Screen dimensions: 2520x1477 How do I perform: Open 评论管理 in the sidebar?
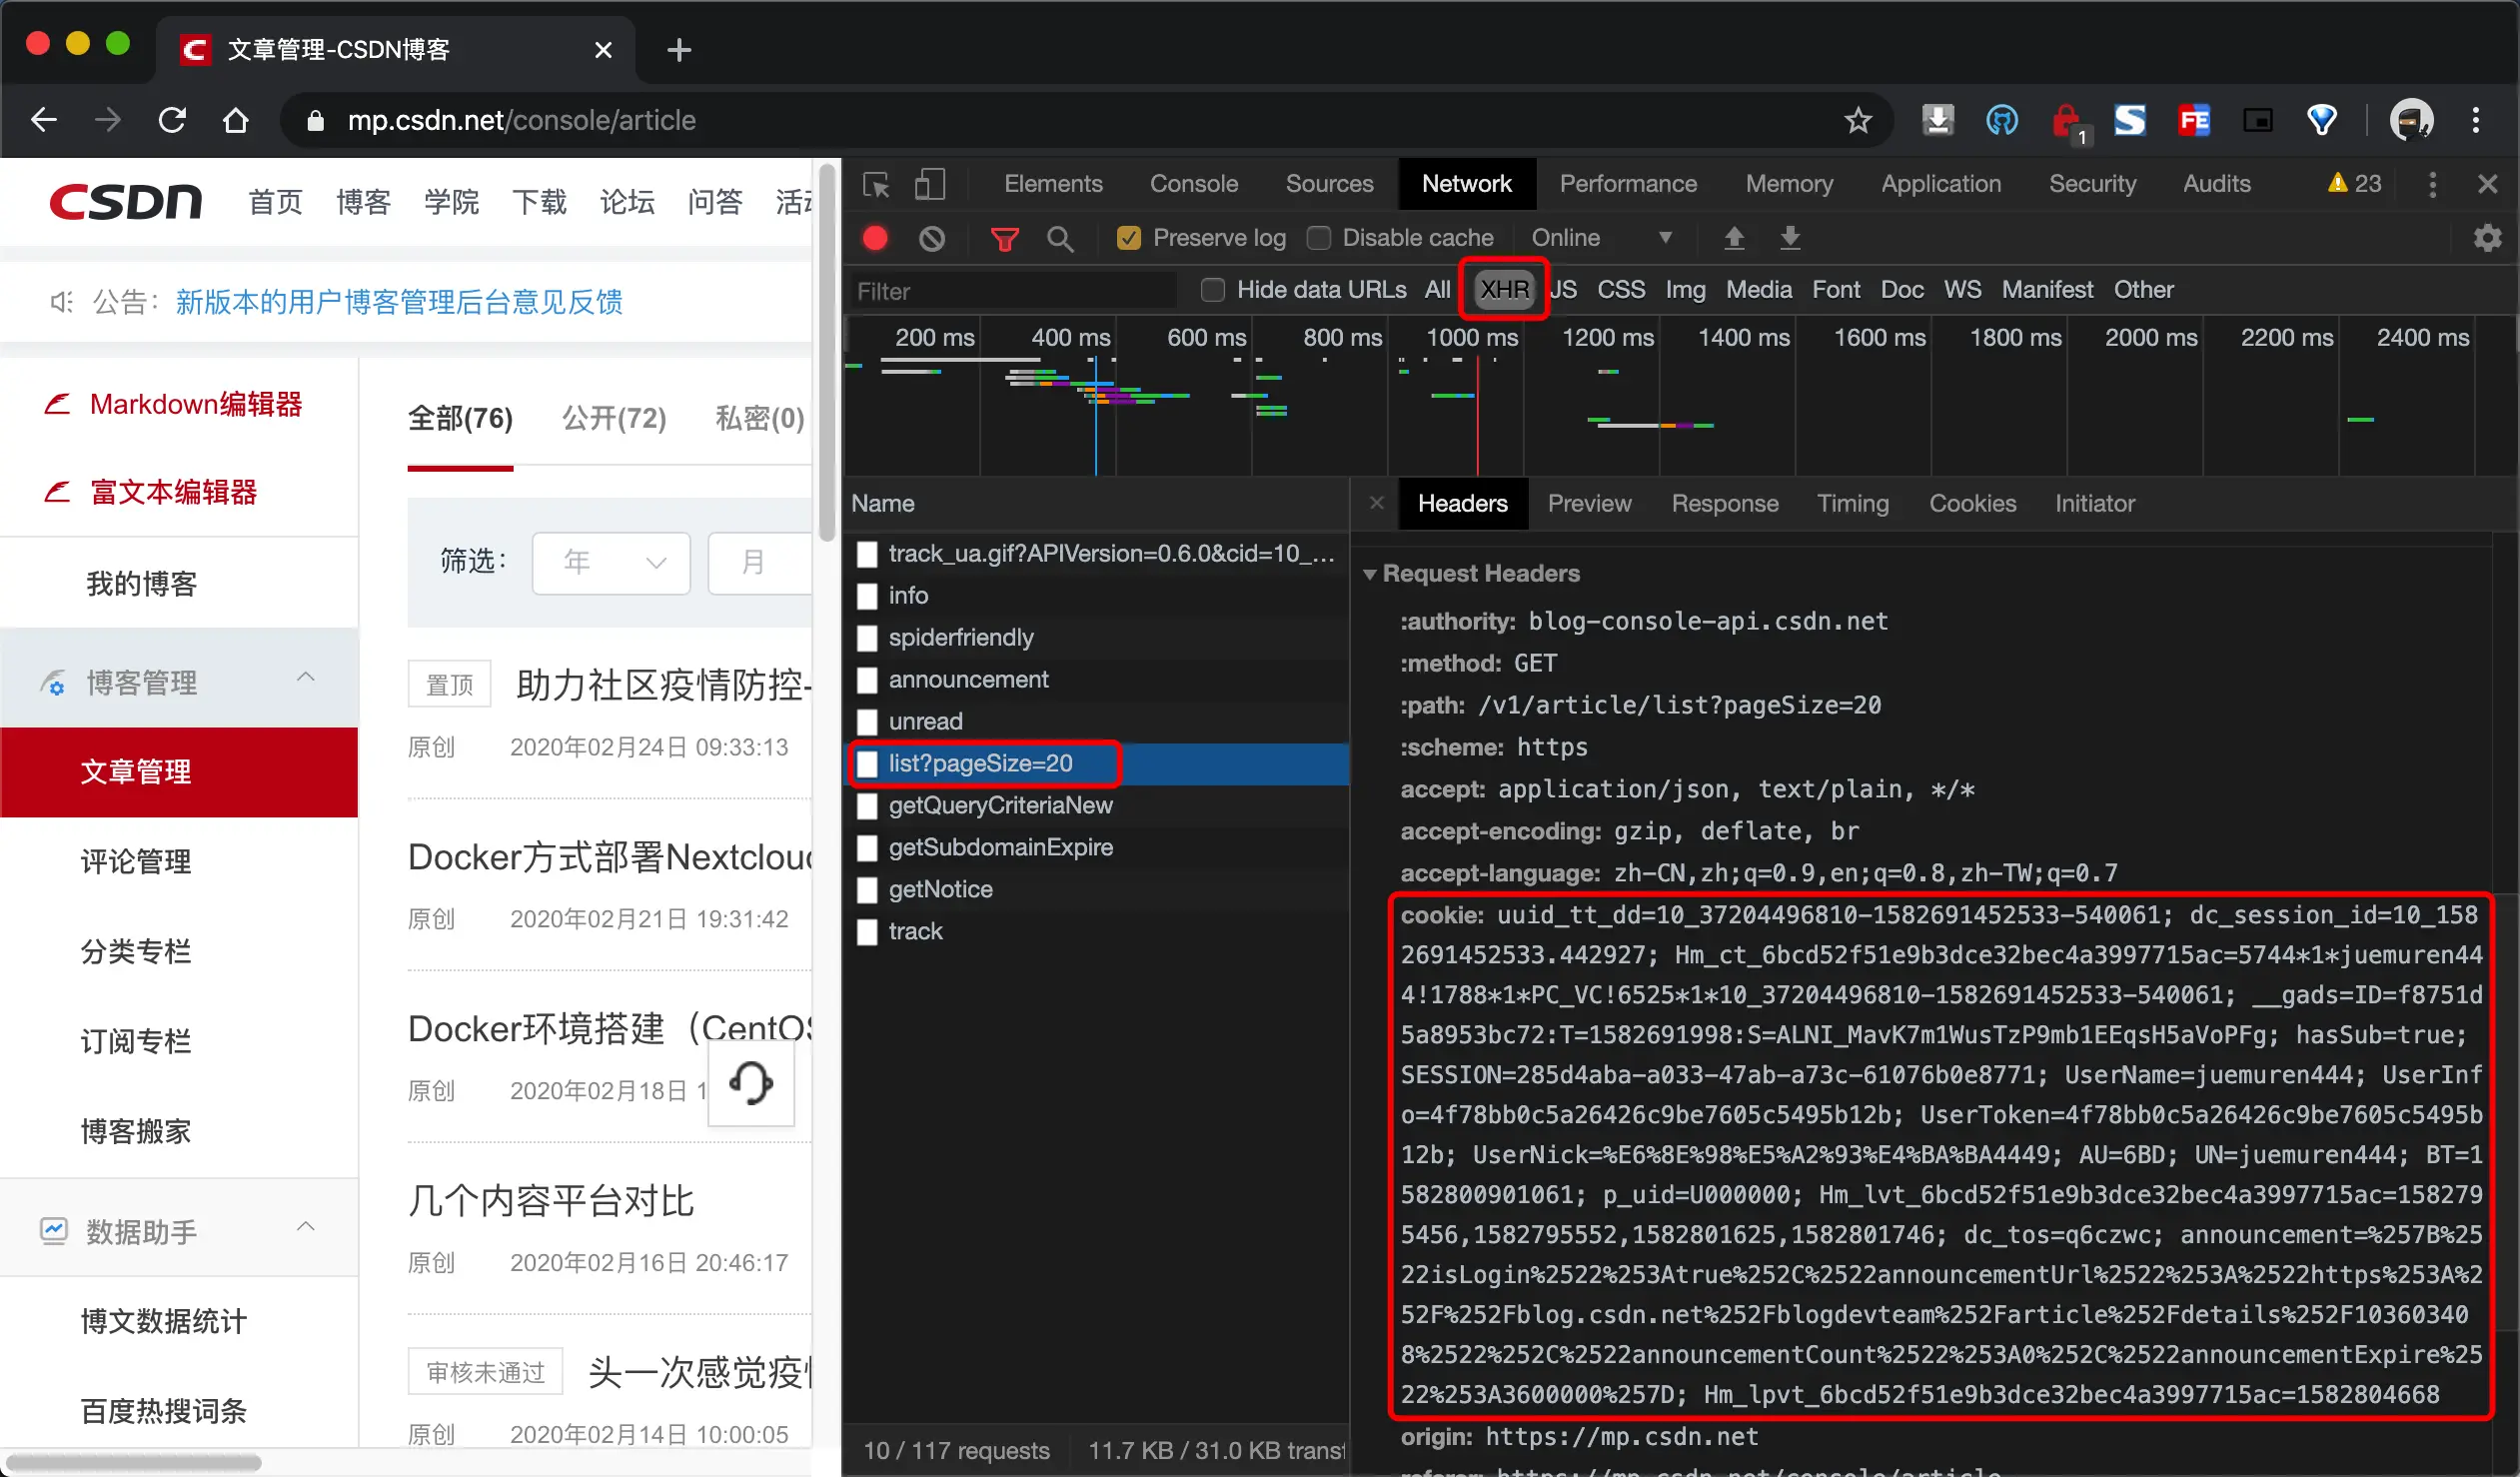click(136, 861)
